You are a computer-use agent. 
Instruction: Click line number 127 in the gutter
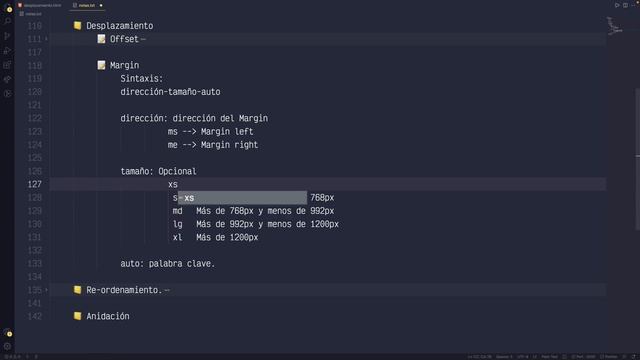(x=35, y=184)
